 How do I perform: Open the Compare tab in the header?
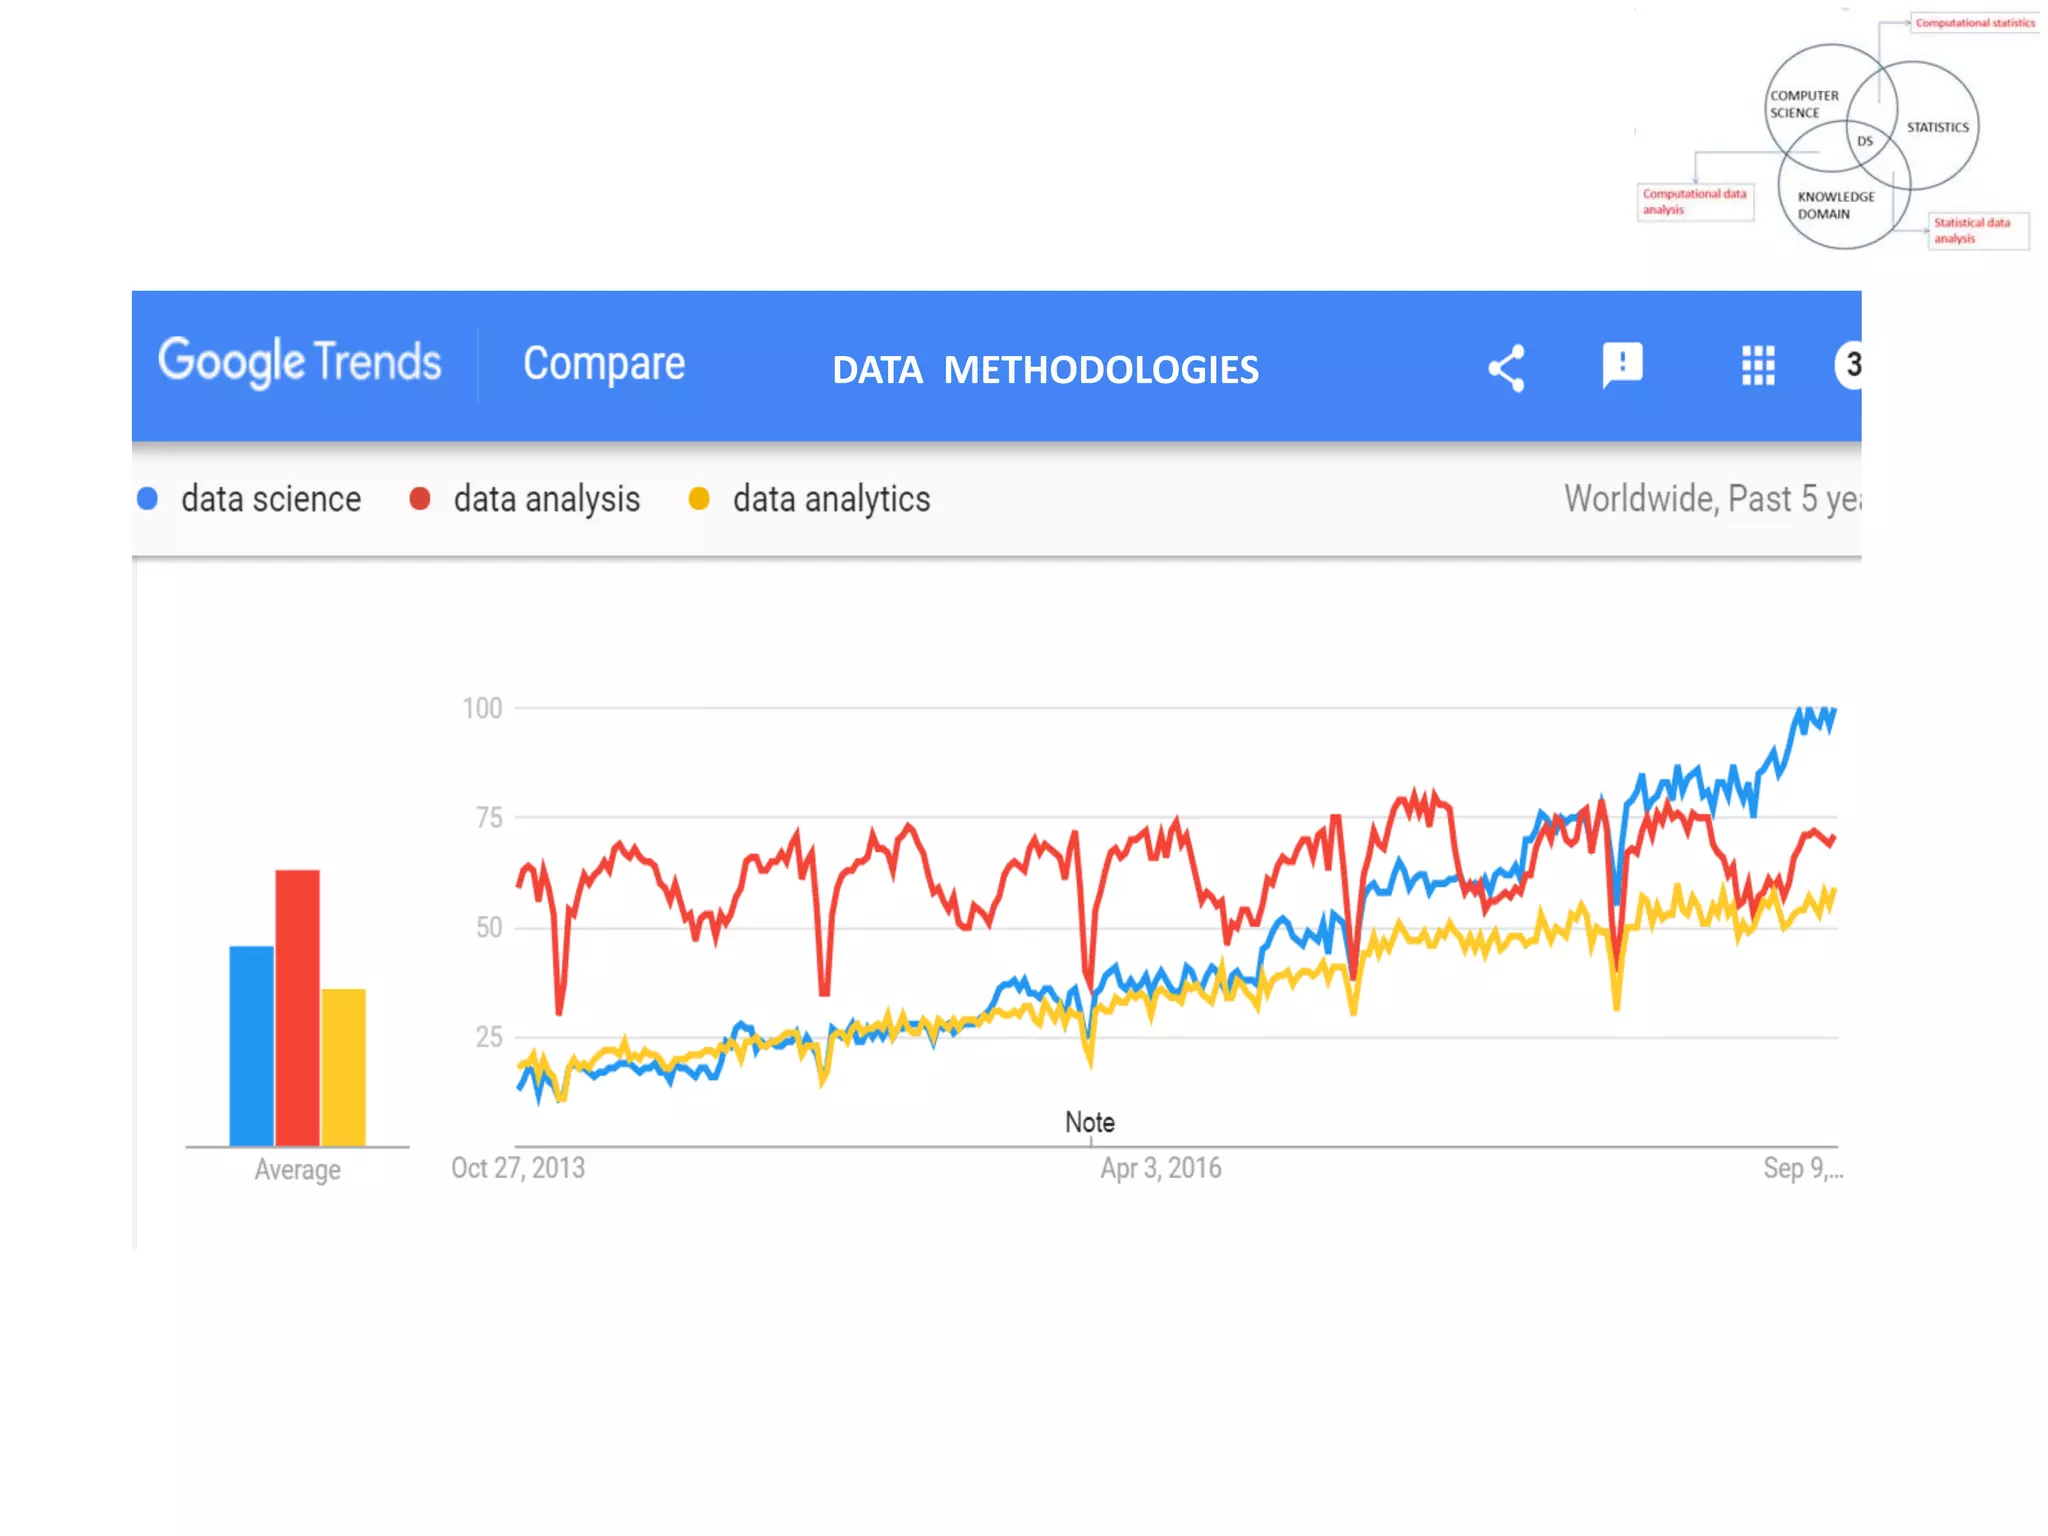[604, 364]
